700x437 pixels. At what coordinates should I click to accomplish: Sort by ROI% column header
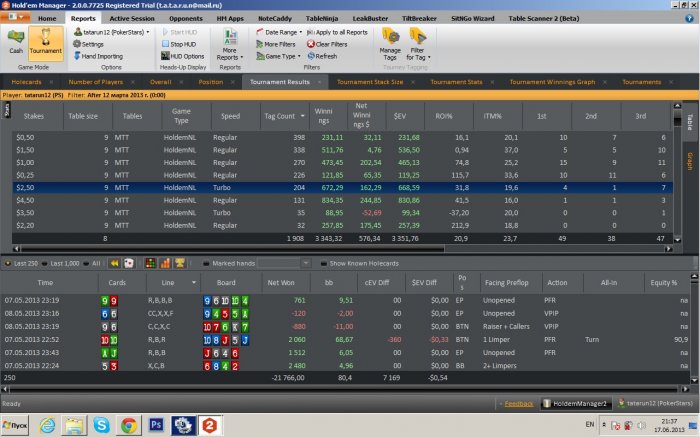(x=444, y=116)
